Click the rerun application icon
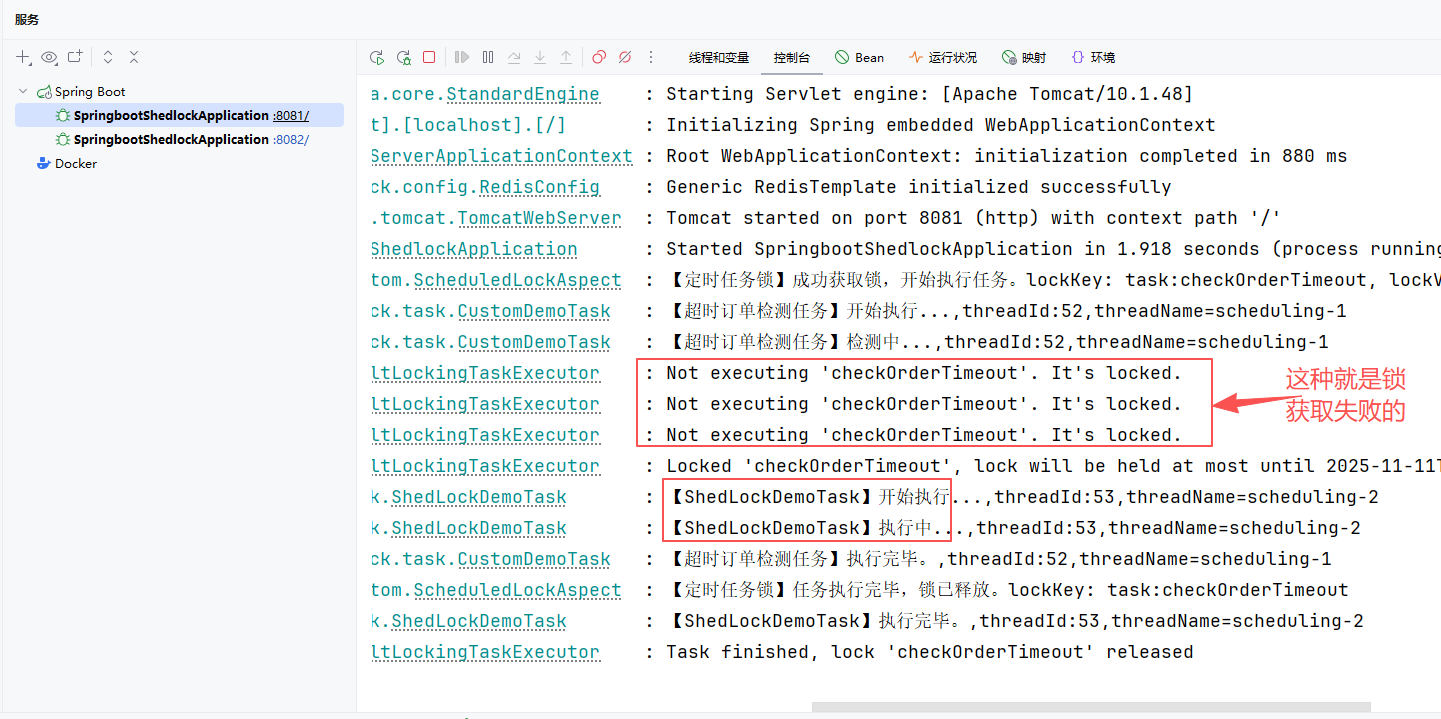 (x=377, y=58)
